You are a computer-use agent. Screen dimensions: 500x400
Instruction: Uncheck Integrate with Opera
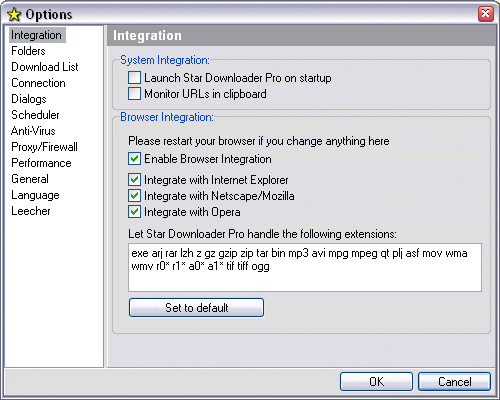134,212
